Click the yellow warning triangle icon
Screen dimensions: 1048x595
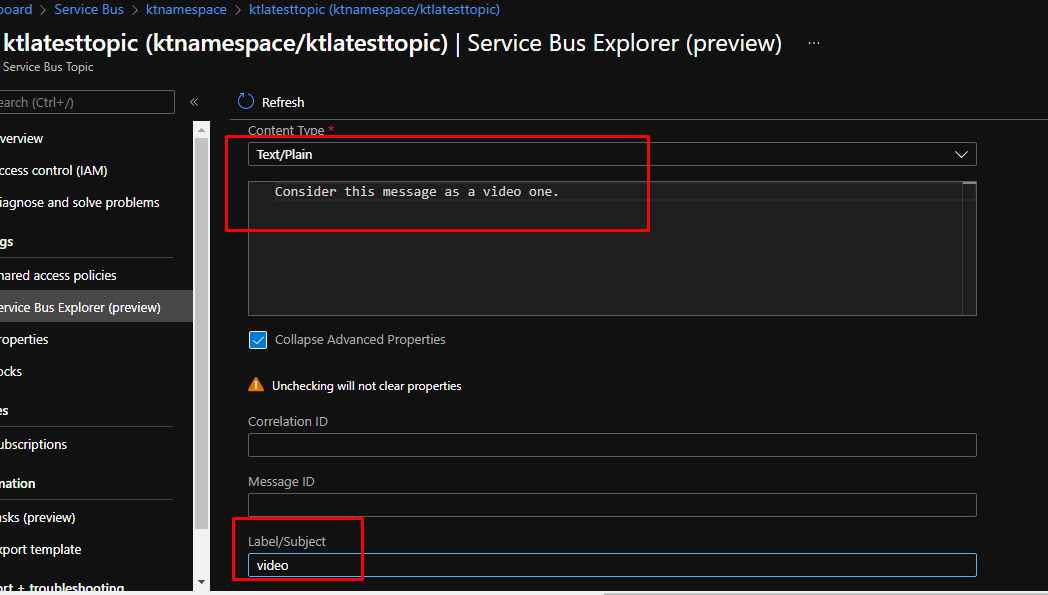[x=256, y=385]
